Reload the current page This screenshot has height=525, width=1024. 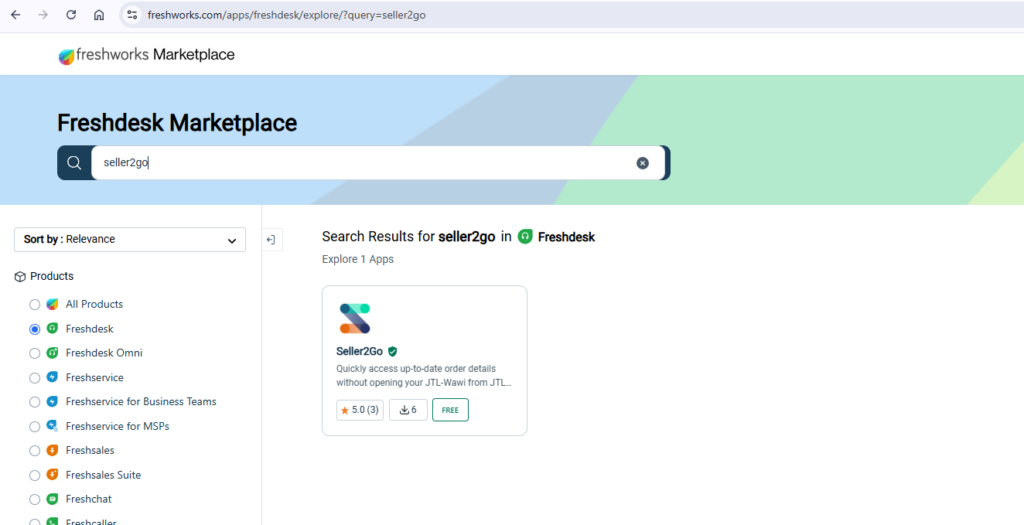(71, 14)
